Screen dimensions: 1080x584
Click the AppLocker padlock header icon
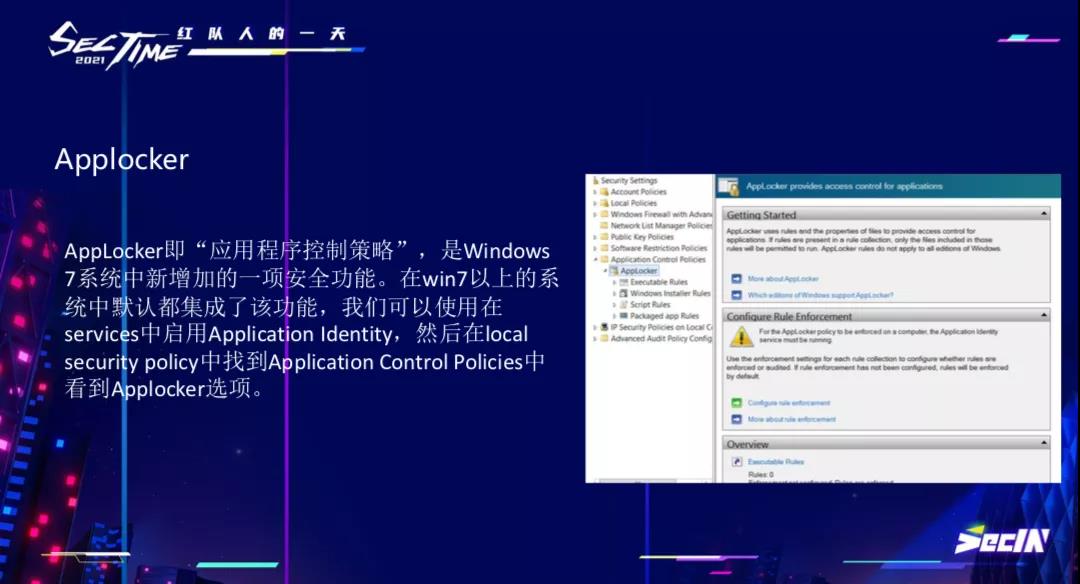[x=728, y=186]
